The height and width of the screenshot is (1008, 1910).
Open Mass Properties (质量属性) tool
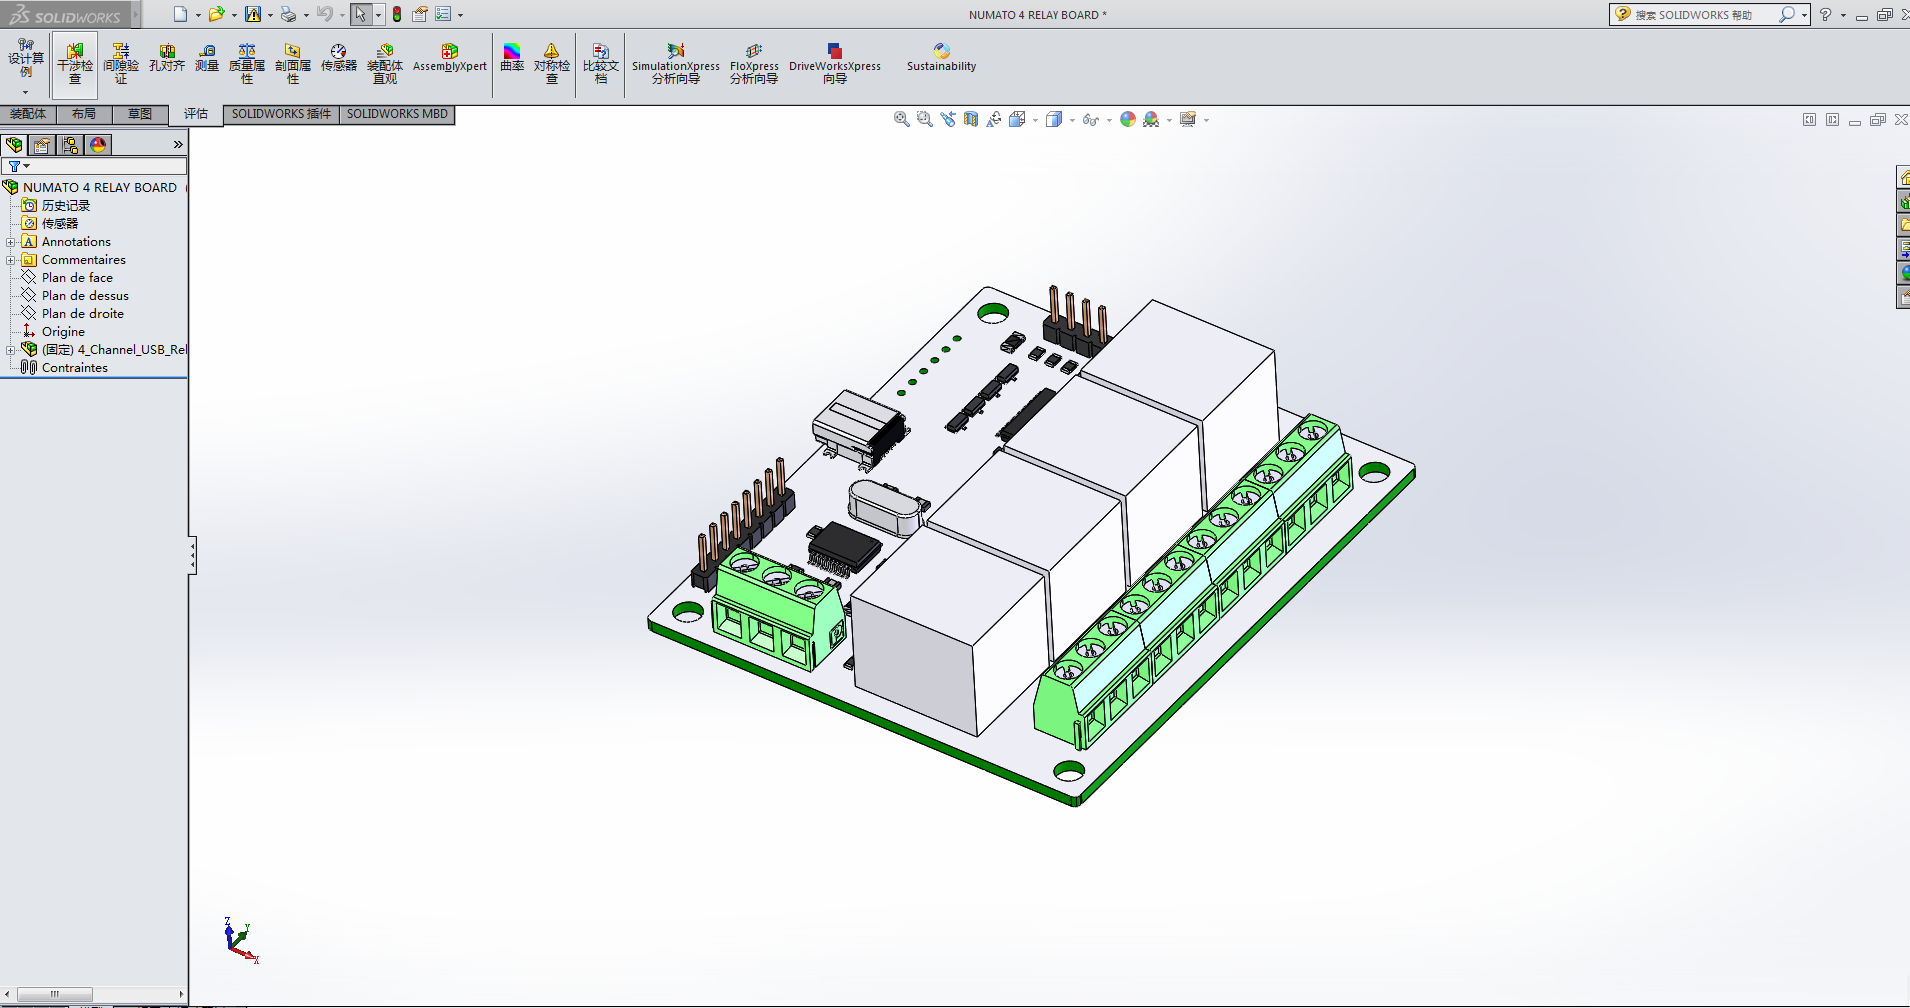click(x=246, y=63)
